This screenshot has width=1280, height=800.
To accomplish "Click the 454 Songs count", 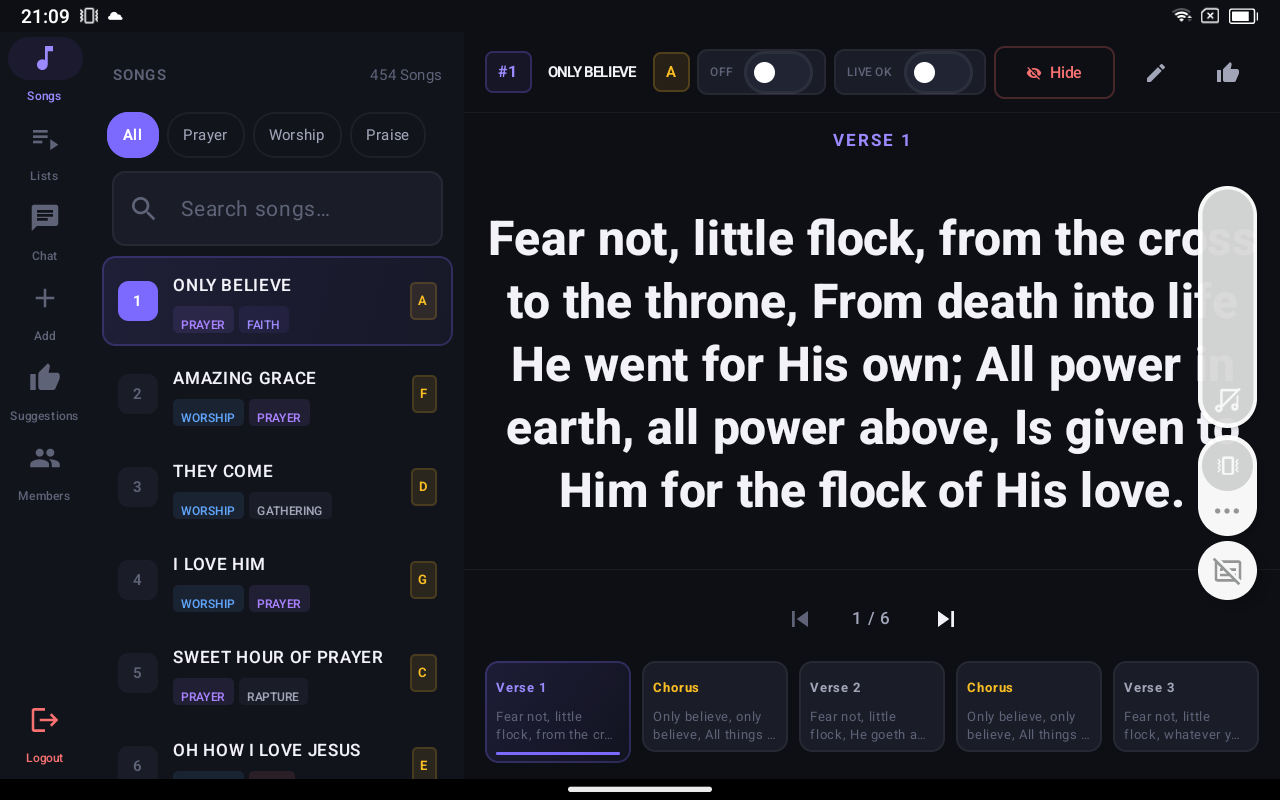I will pyautogui.click(x=406, y=75).
